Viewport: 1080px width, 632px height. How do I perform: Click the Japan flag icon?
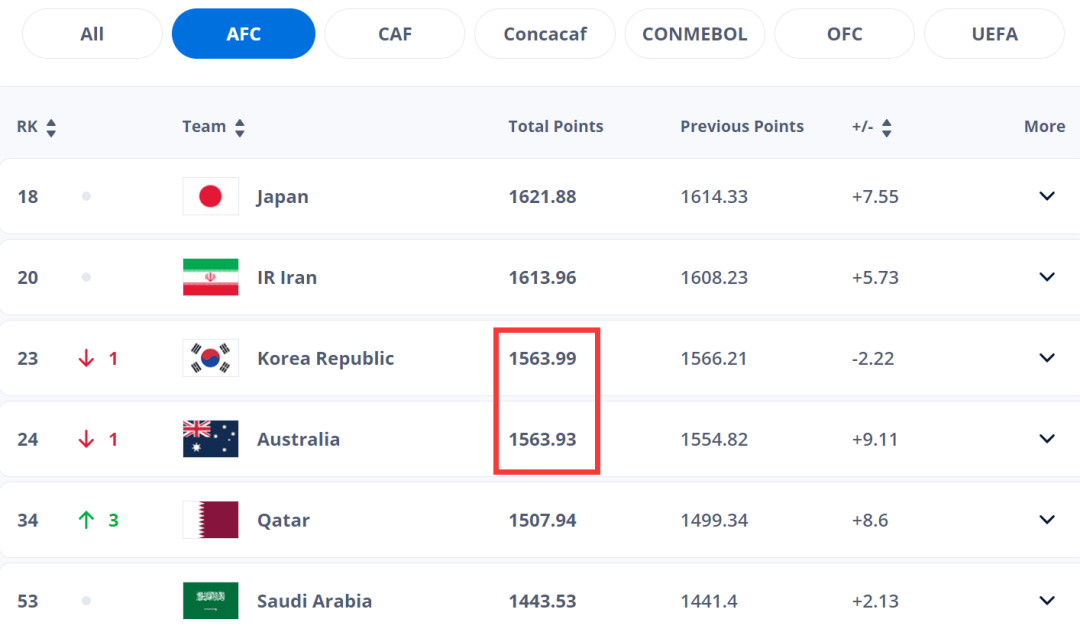pos(210,196)
